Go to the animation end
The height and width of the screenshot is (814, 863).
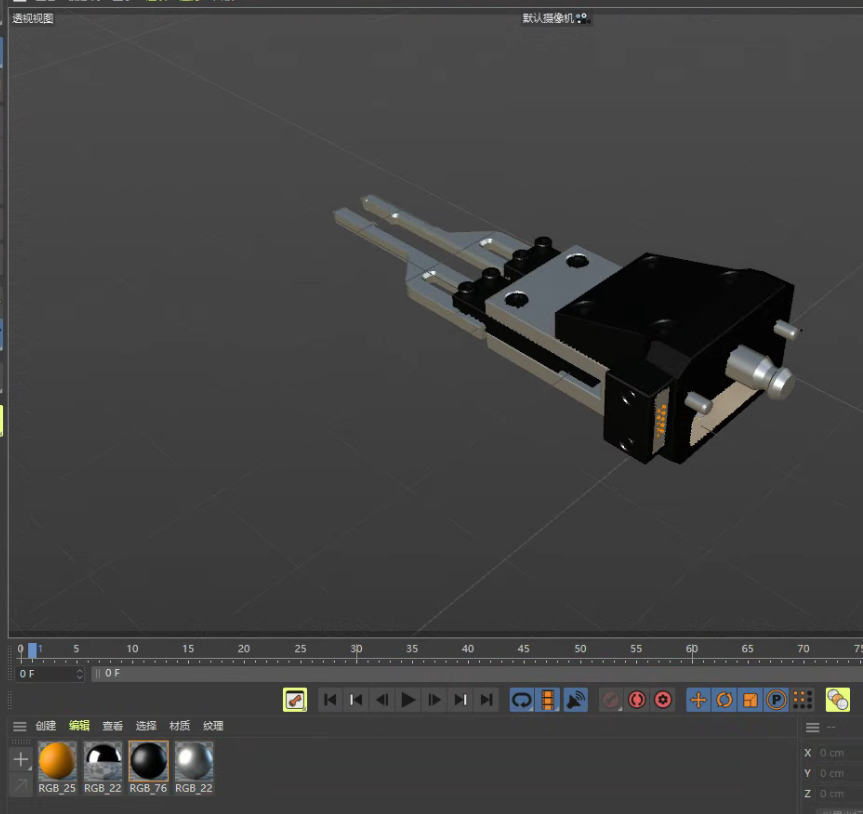pyautogui.click(x=486, y=700)
